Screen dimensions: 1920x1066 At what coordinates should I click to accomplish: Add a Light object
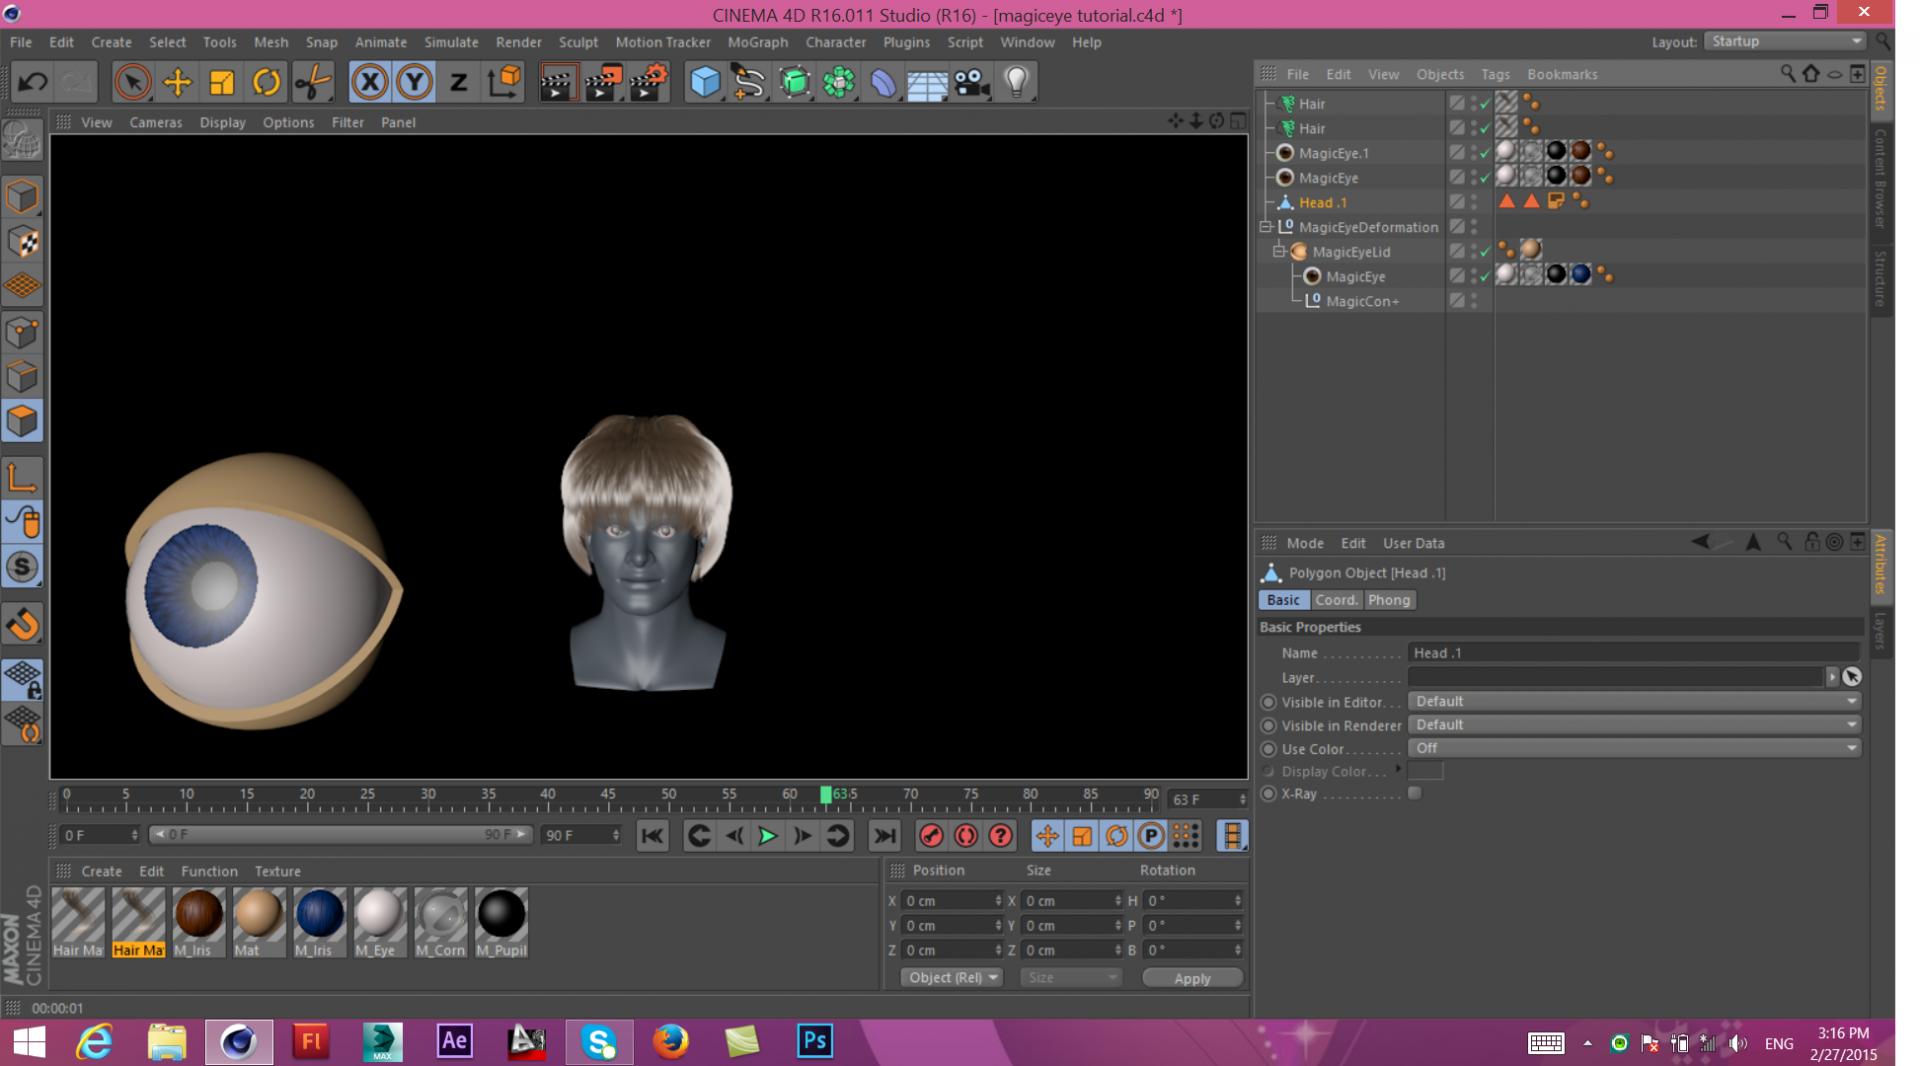[x=1016, y=82]
